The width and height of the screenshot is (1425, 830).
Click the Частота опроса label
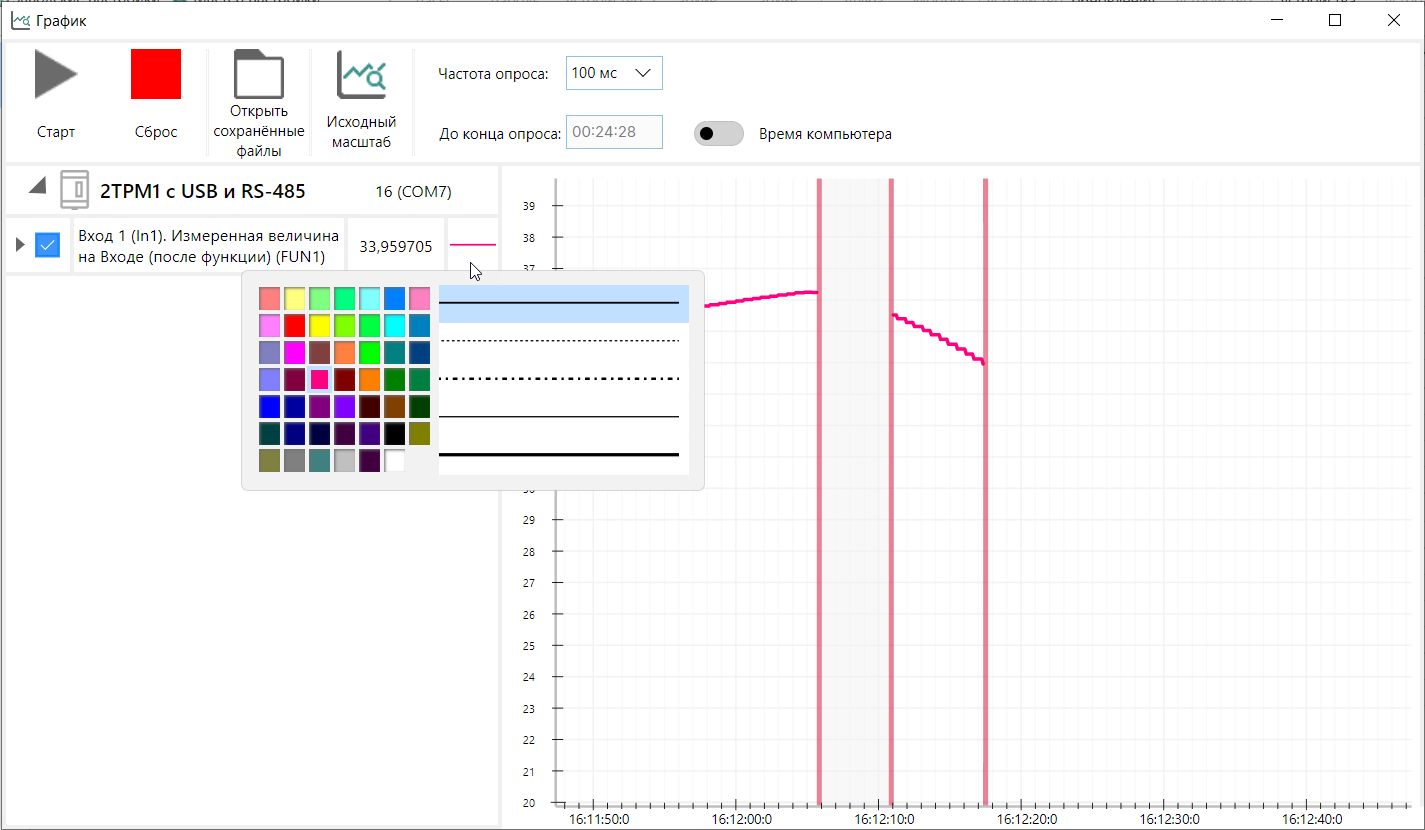pyautogui.click(x=494, y=74)
